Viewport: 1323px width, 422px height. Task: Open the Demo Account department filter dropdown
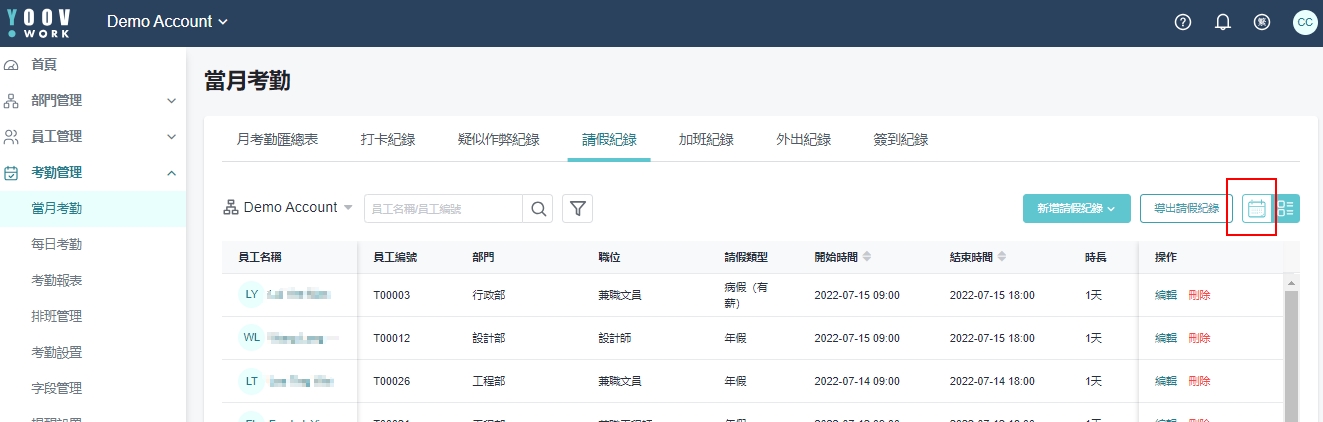tap(288, 207)
